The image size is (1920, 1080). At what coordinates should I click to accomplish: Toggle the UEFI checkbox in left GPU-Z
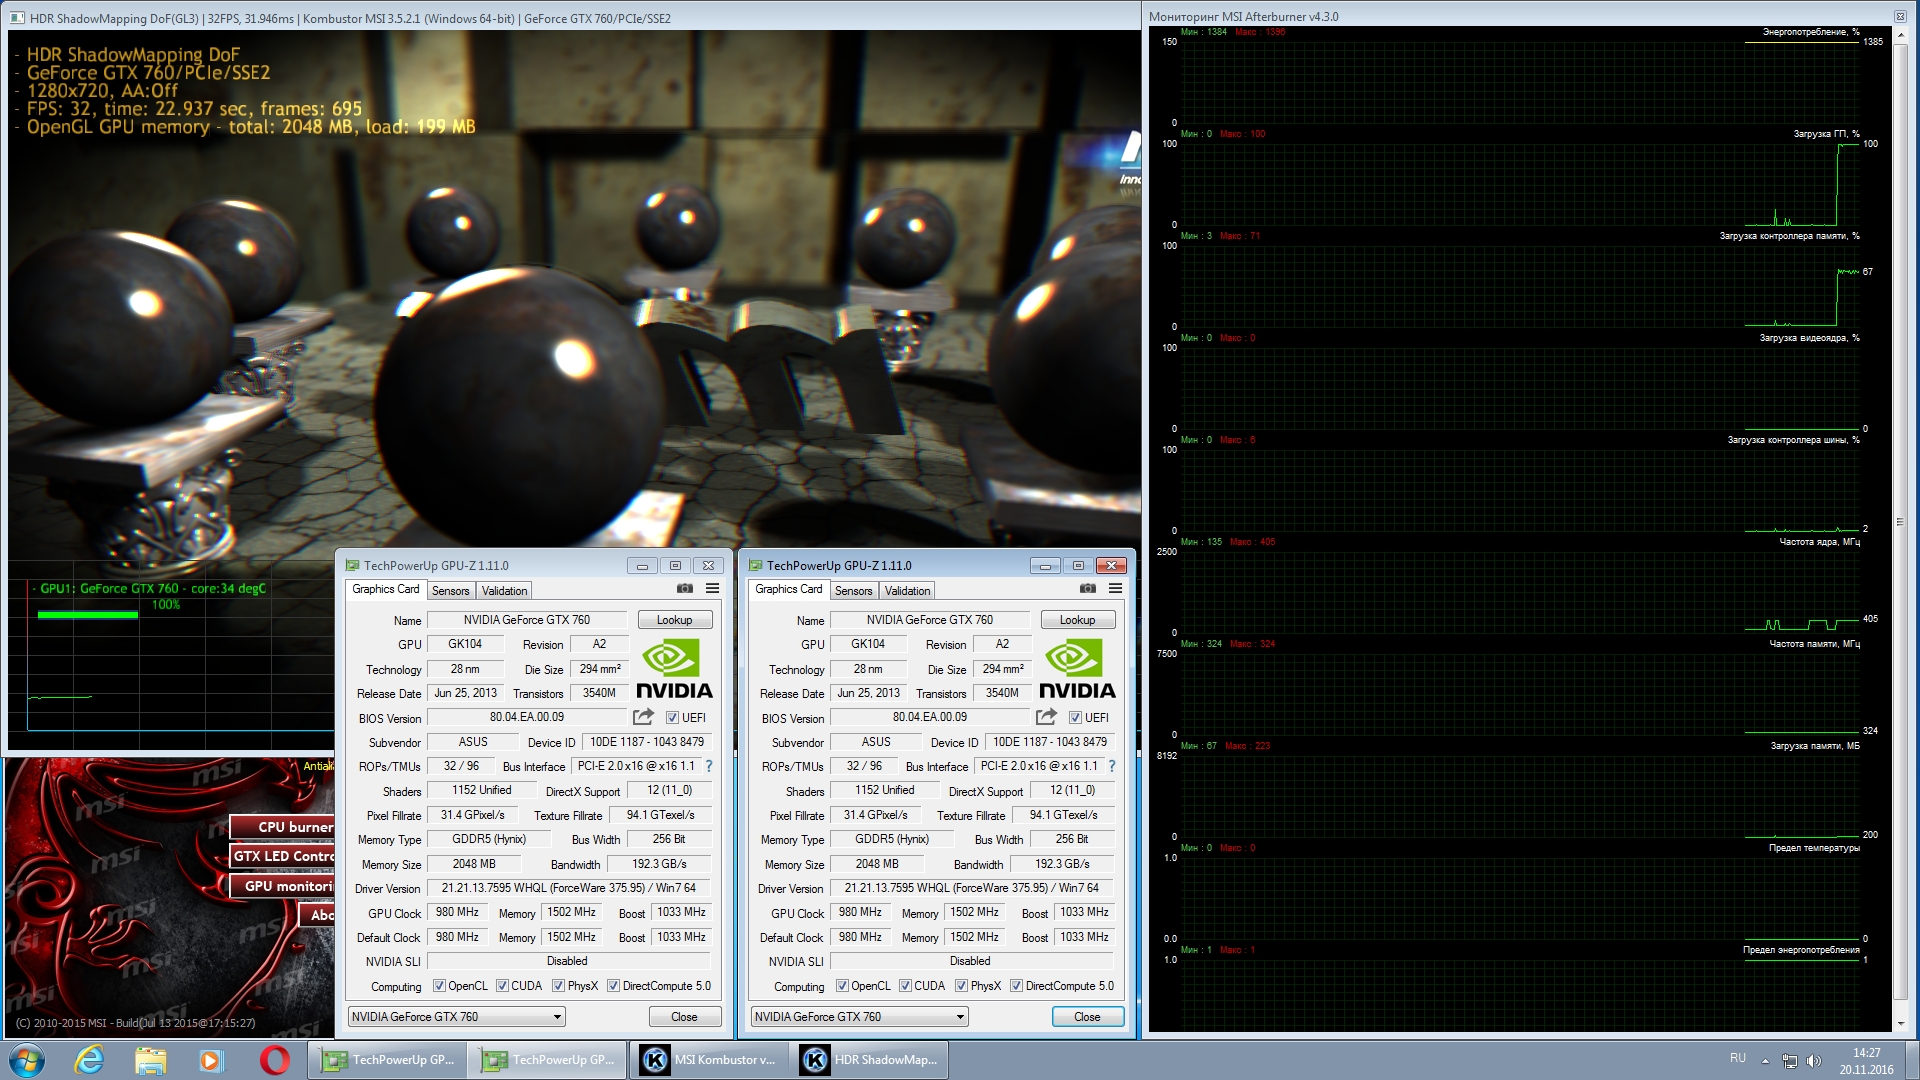tap(672, 718)
